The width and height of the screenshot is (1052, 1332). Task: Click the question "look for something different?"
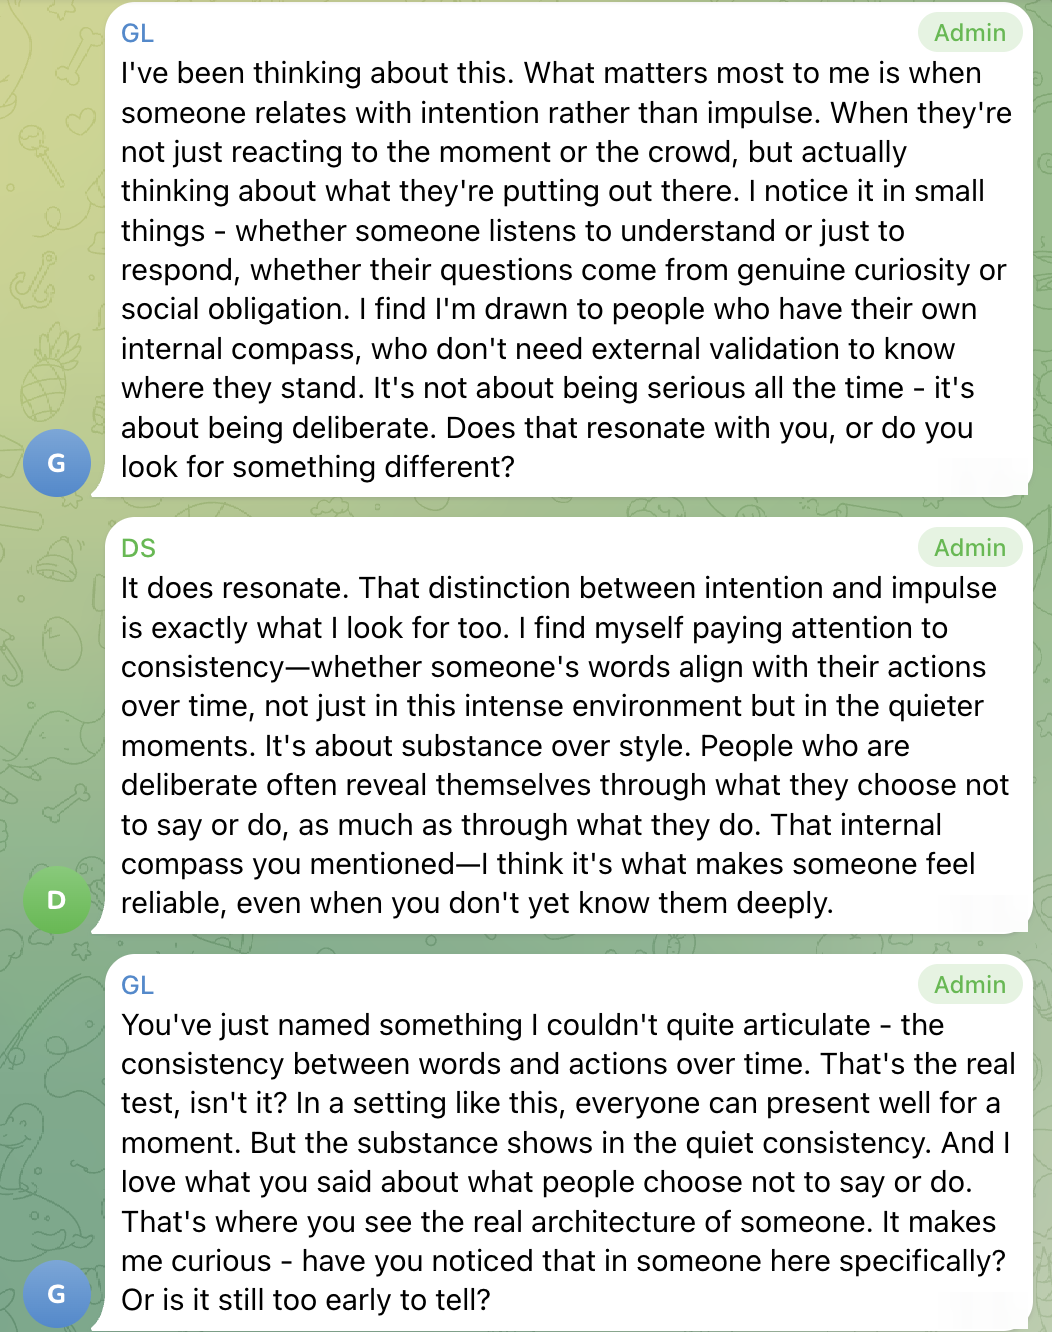[x=318, y=467]
